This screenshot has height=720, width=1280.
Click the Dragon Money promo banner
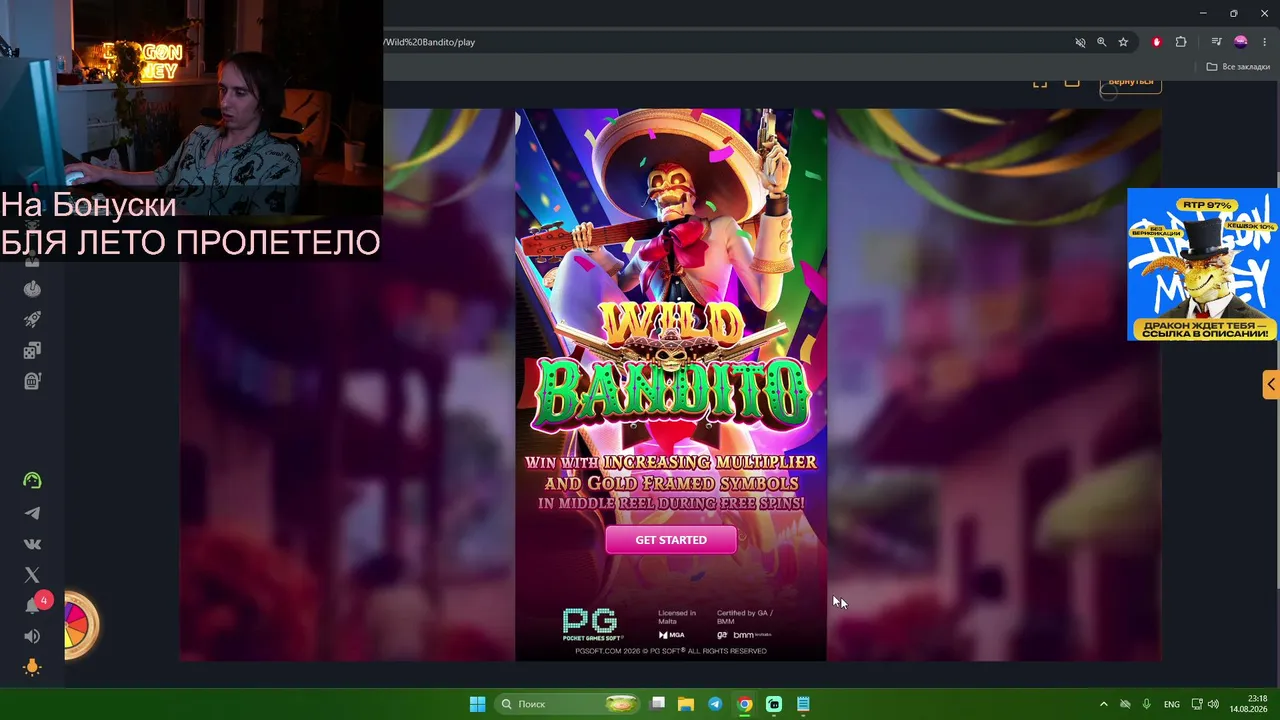1203,265
